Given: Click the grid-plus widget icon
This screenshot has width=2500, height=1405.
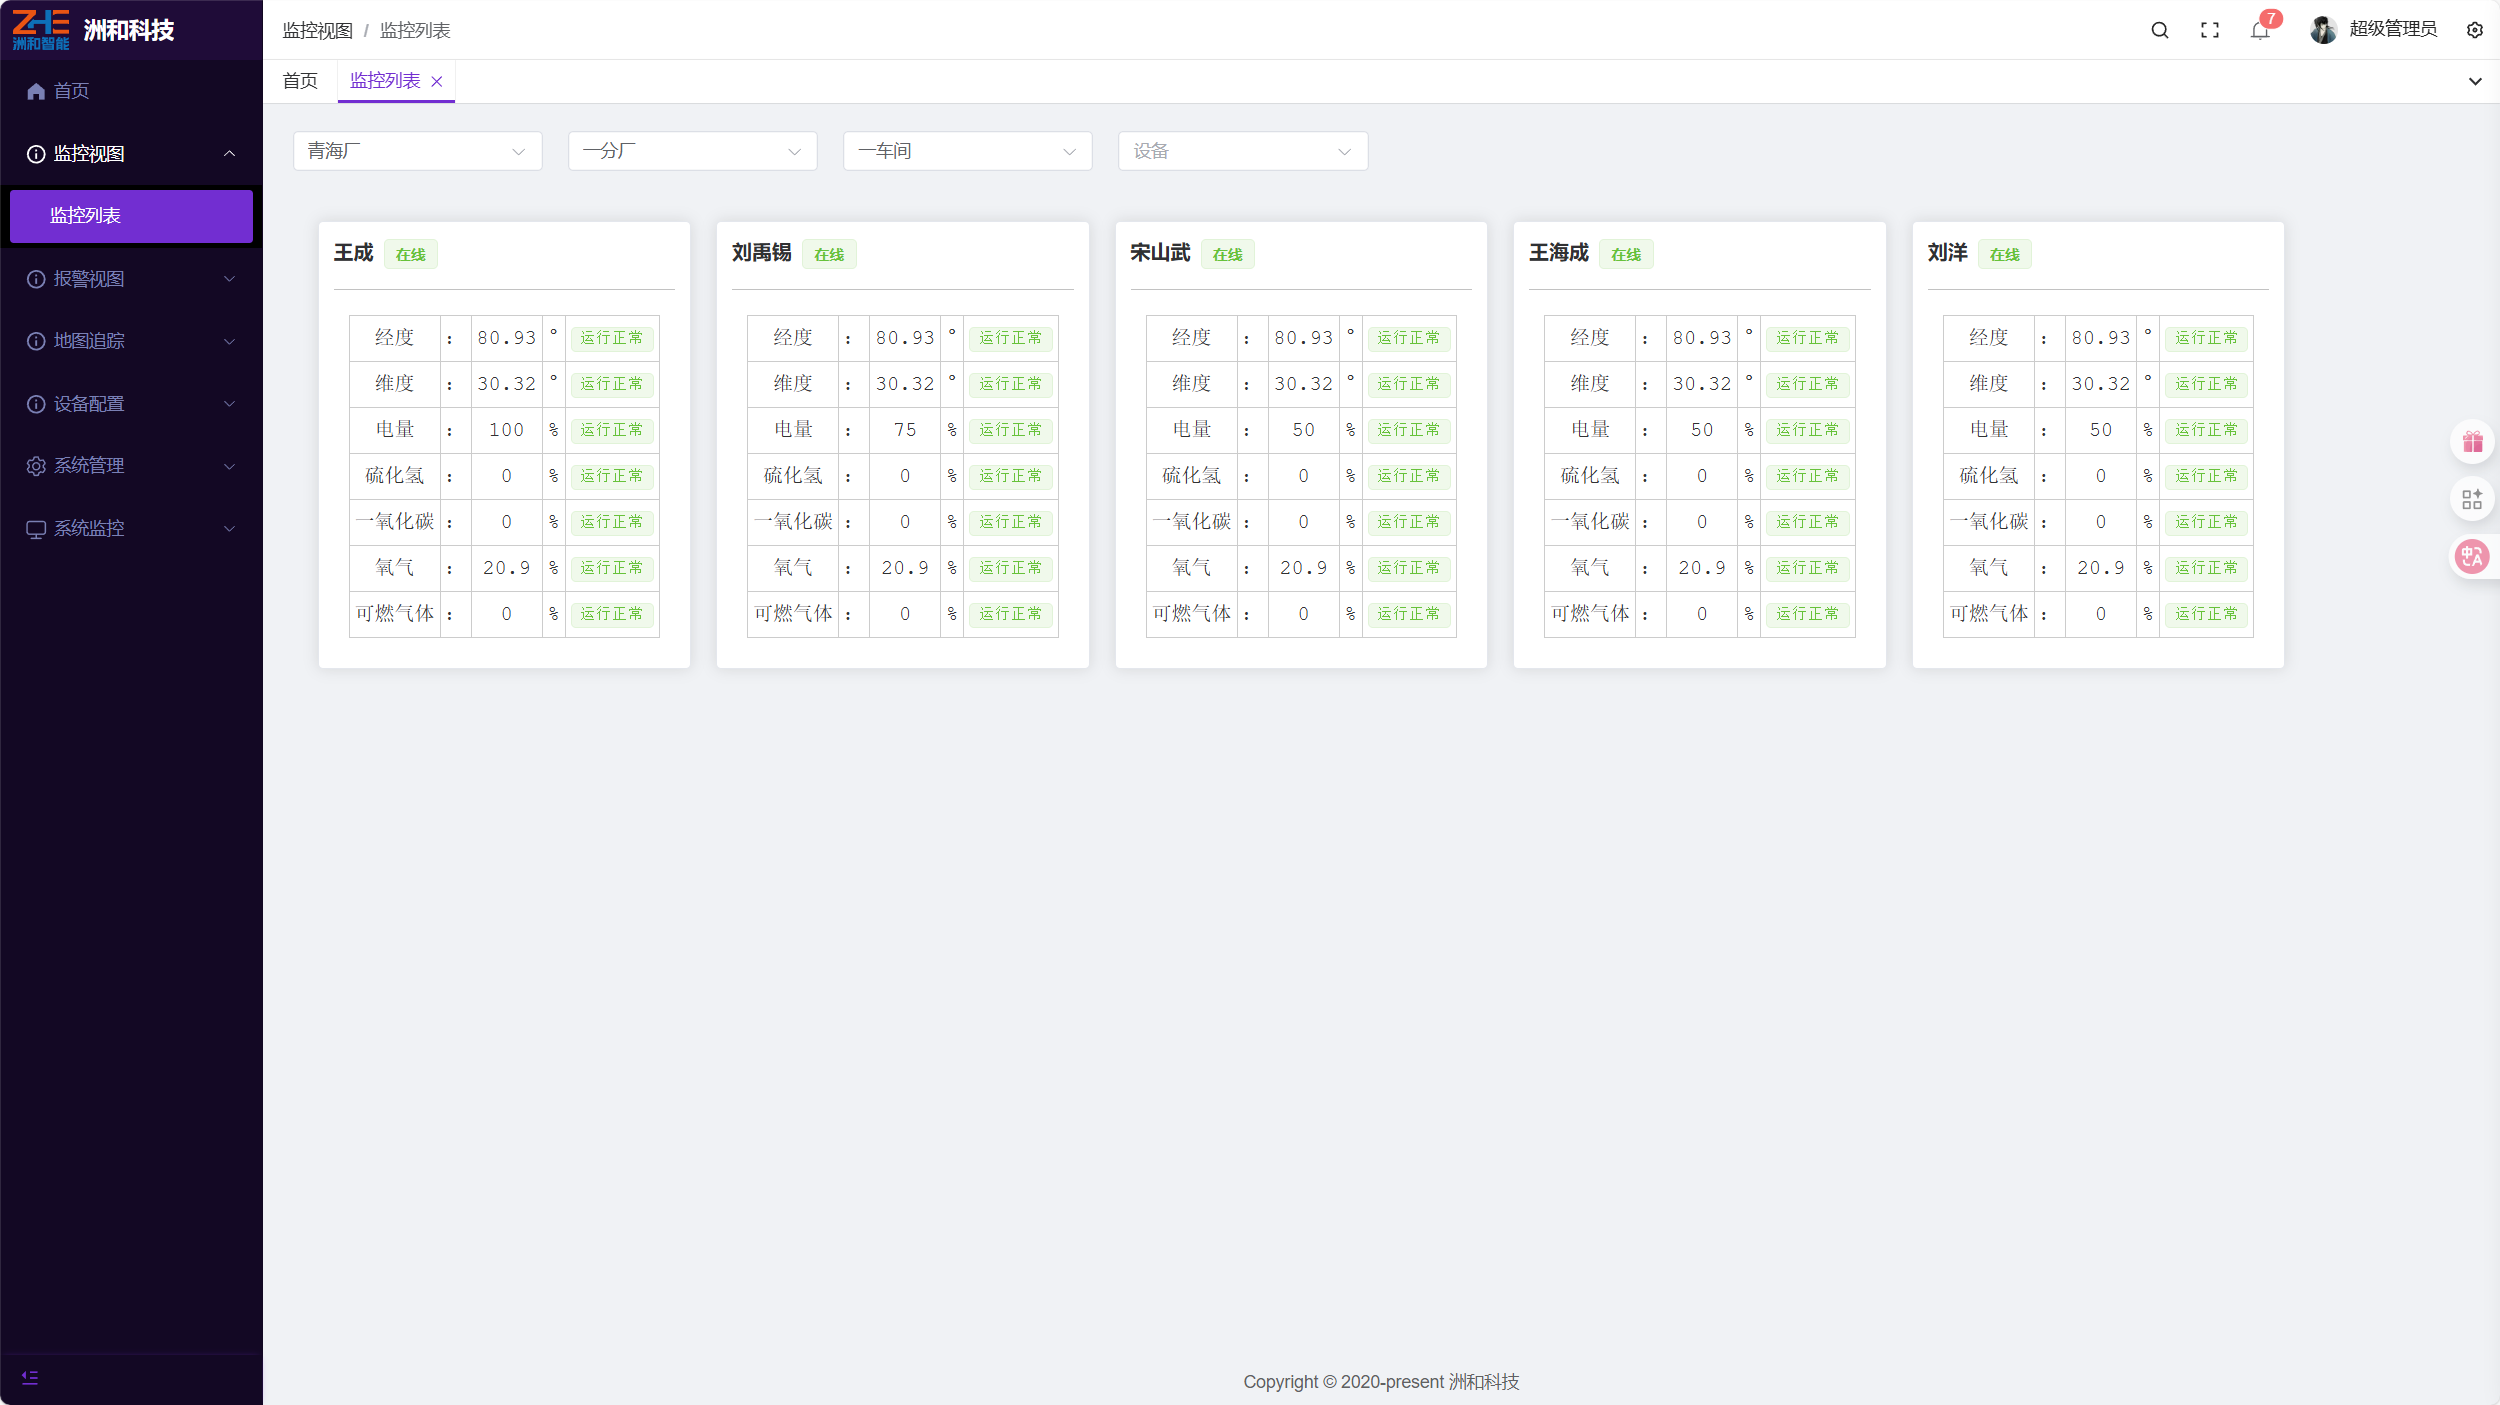Looking at the screenshot, I should pos(2472,499).
